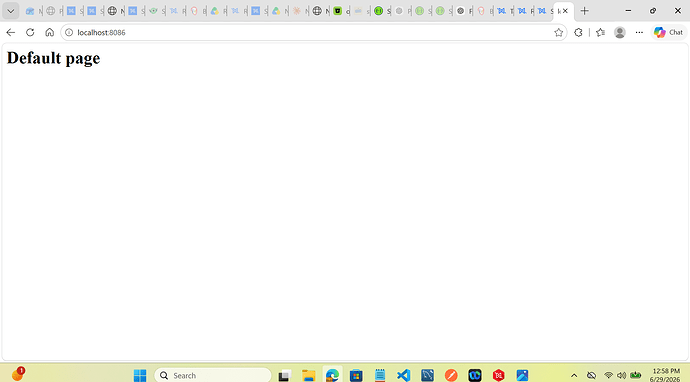Close the current active tab
Image resolution: width=690 pixels, height=382 pixels.
pos(565,11)
